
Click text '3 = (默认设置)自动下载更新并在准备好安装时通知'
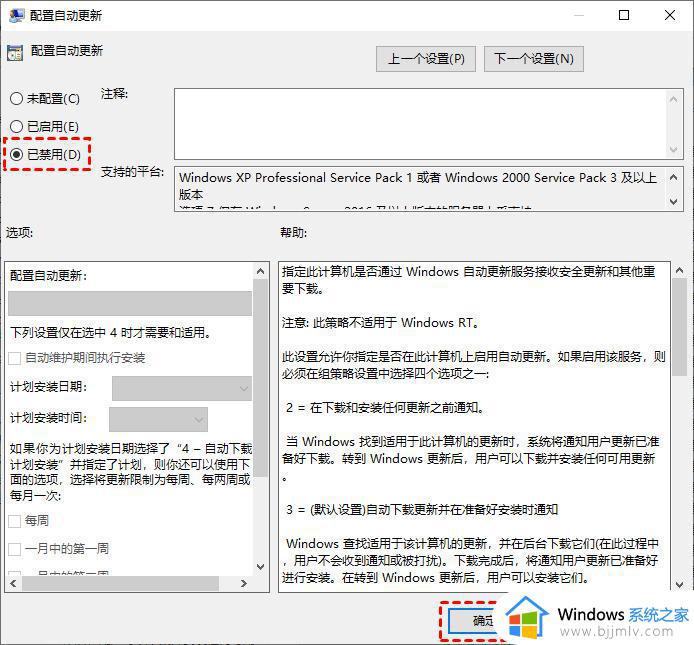tap(421, 510)
